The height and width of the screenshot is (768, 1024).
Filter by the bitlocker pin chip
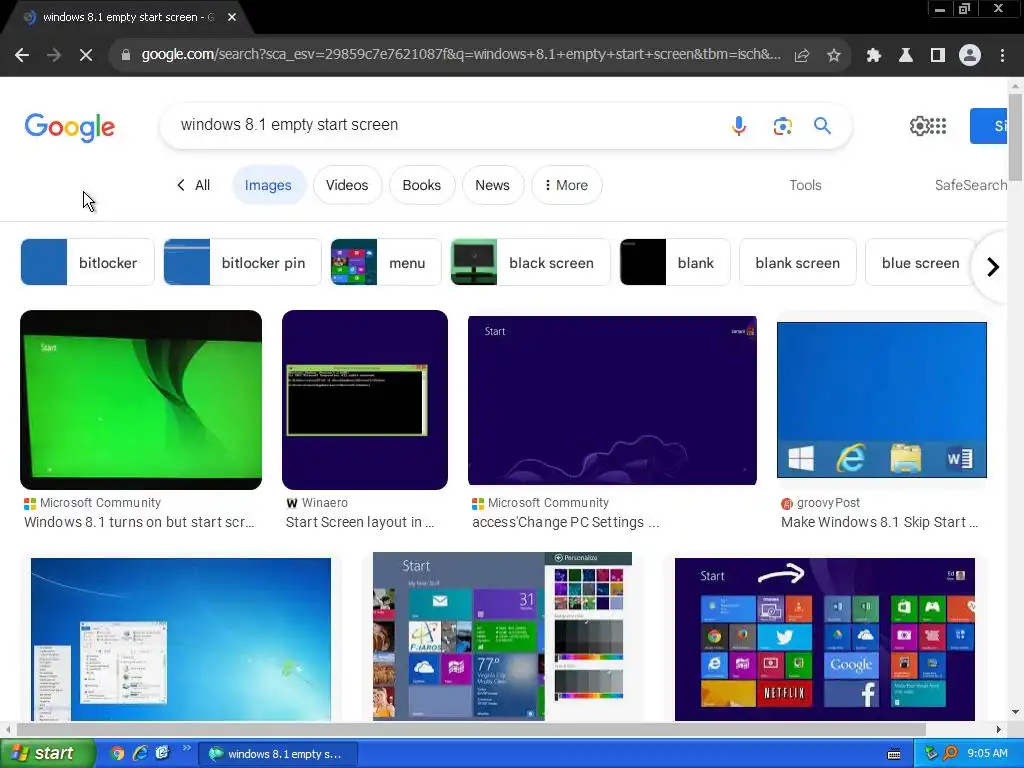click(242, 263)
